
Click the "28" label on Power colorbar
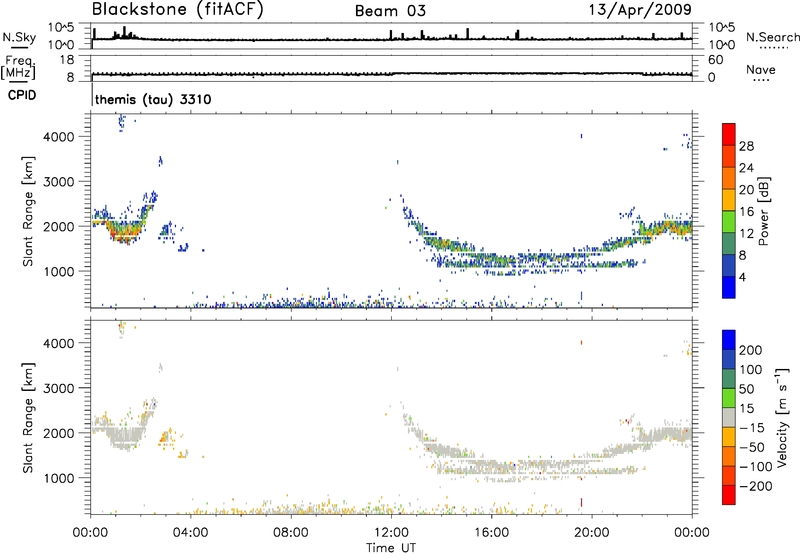(746, 146)
